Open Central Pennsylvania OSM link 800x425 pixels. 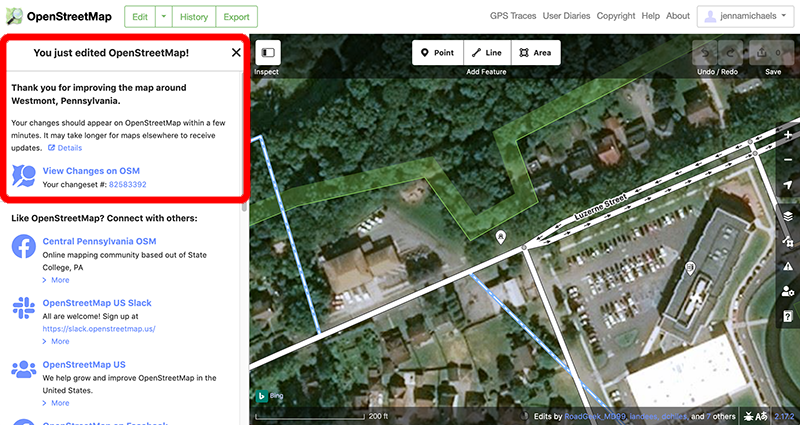99,241
